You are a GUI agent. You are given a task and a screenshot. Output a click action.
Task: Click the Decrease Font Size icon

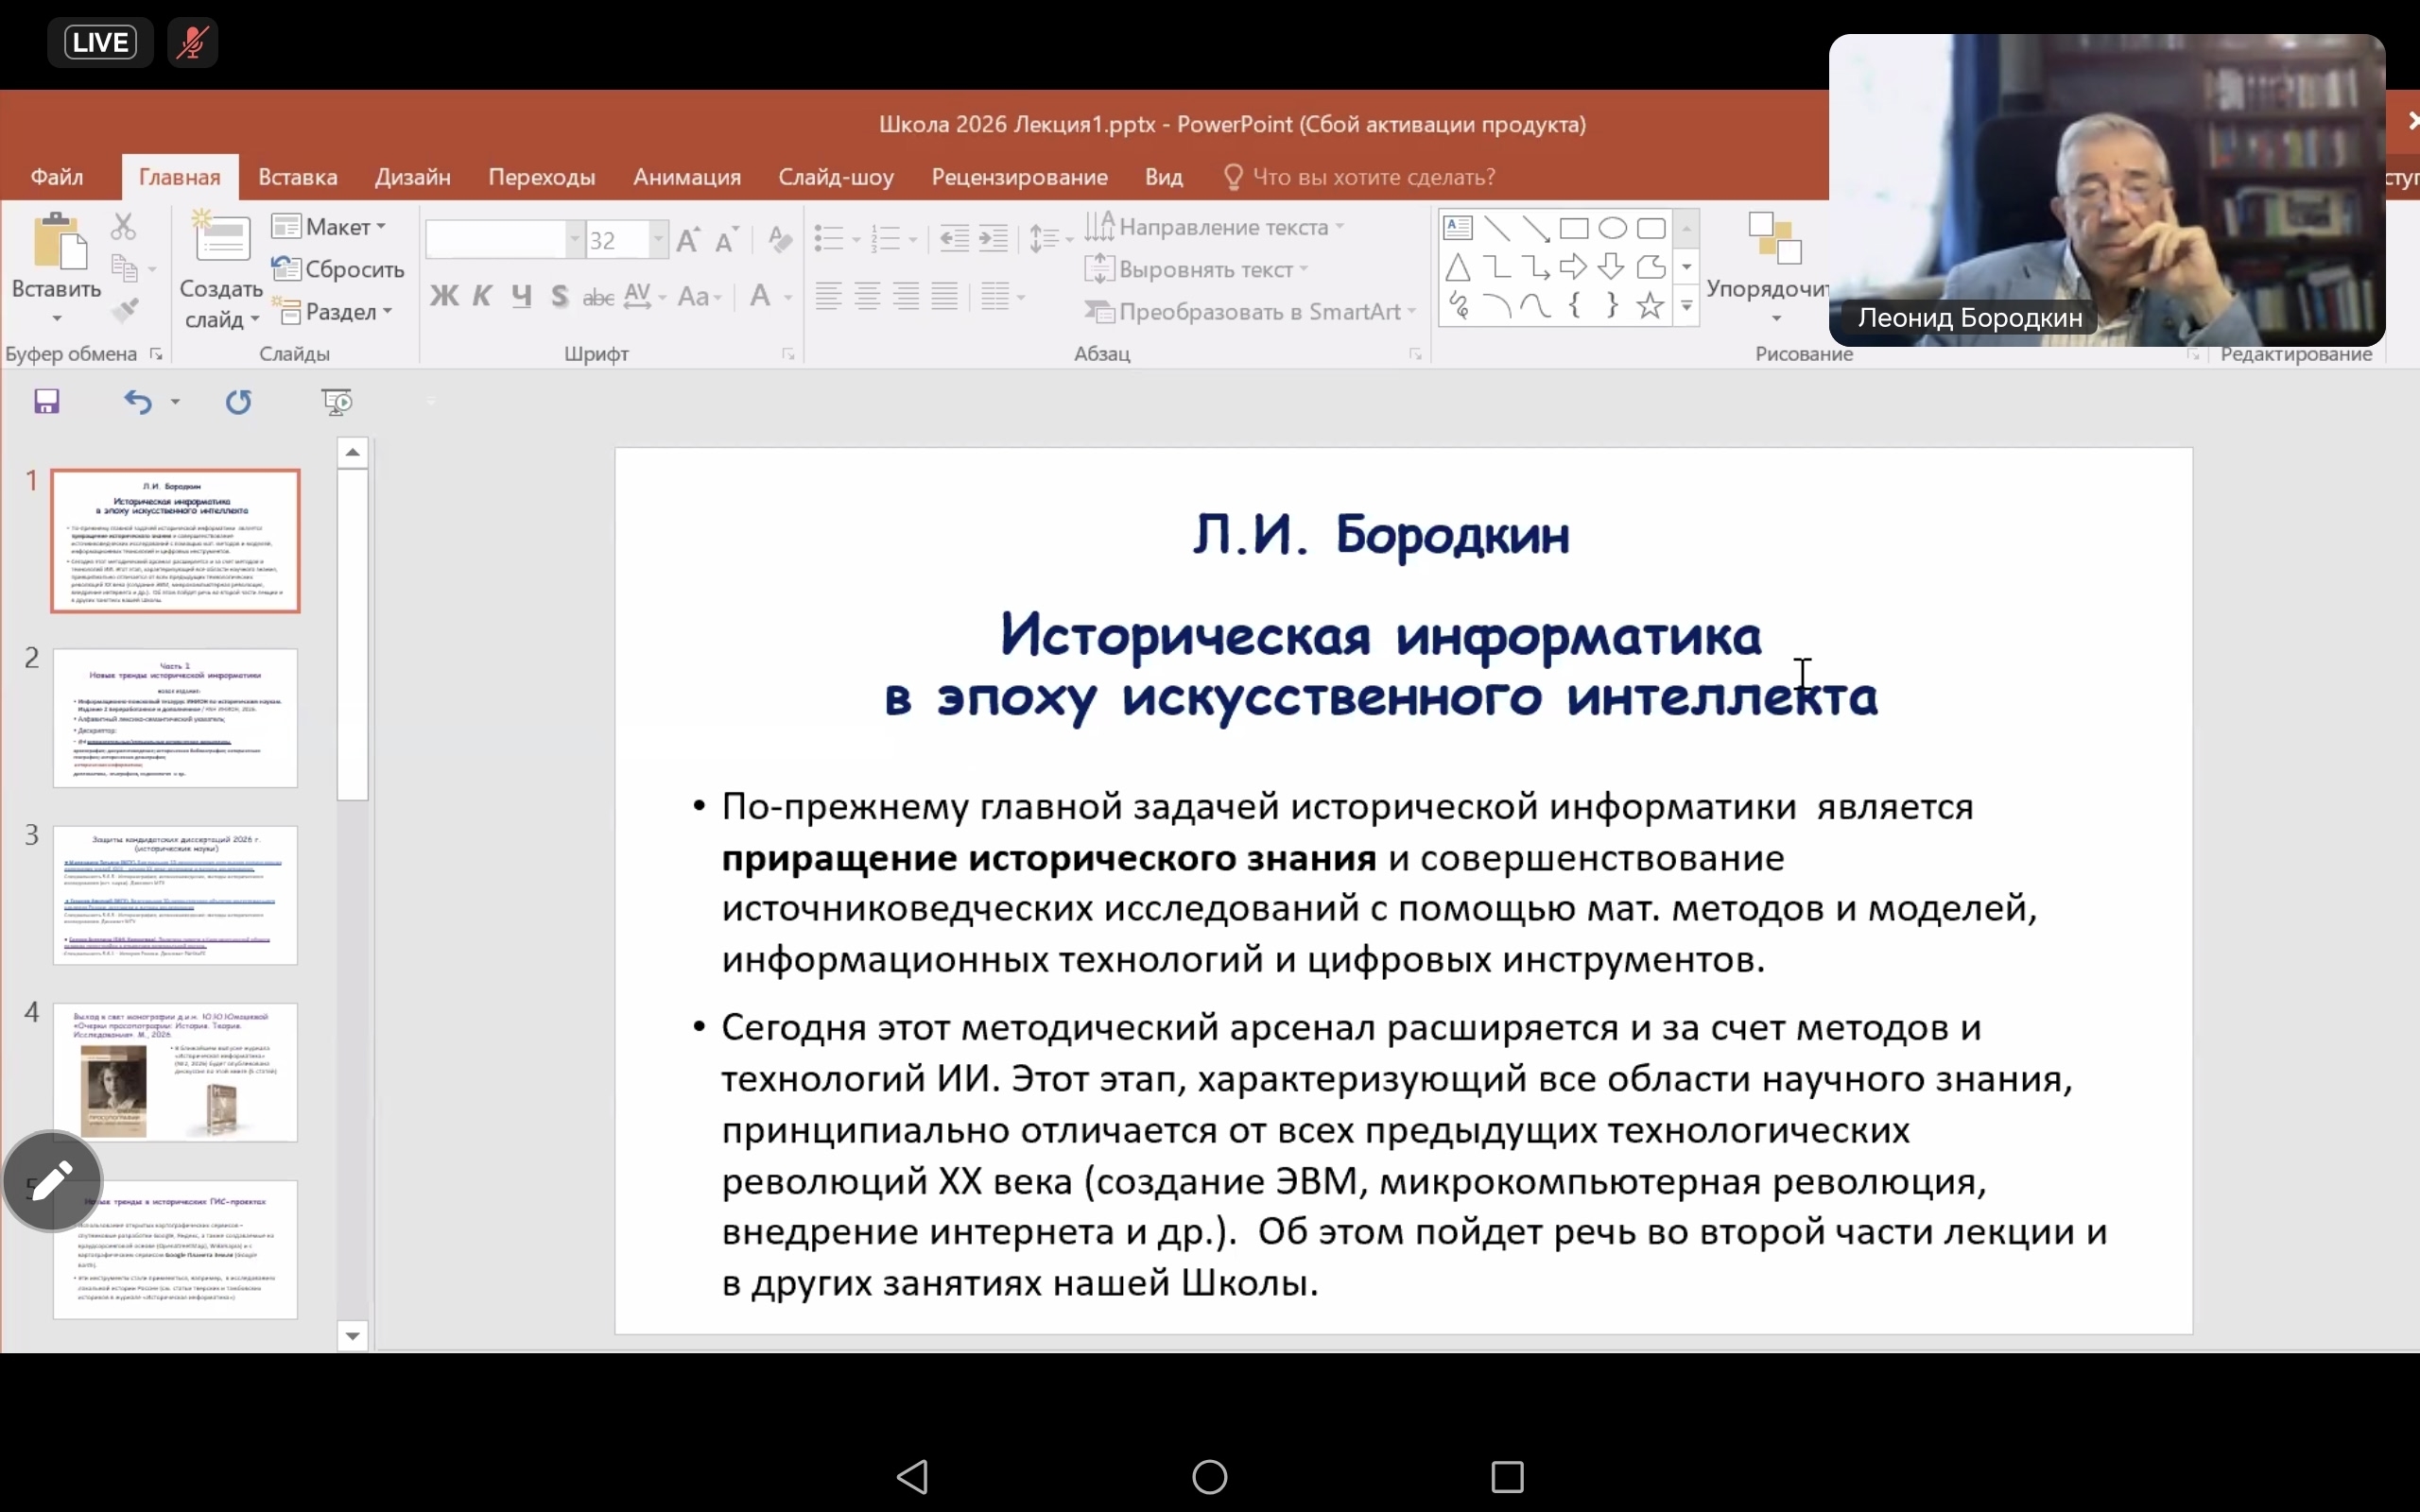click(x=727, y=240)
